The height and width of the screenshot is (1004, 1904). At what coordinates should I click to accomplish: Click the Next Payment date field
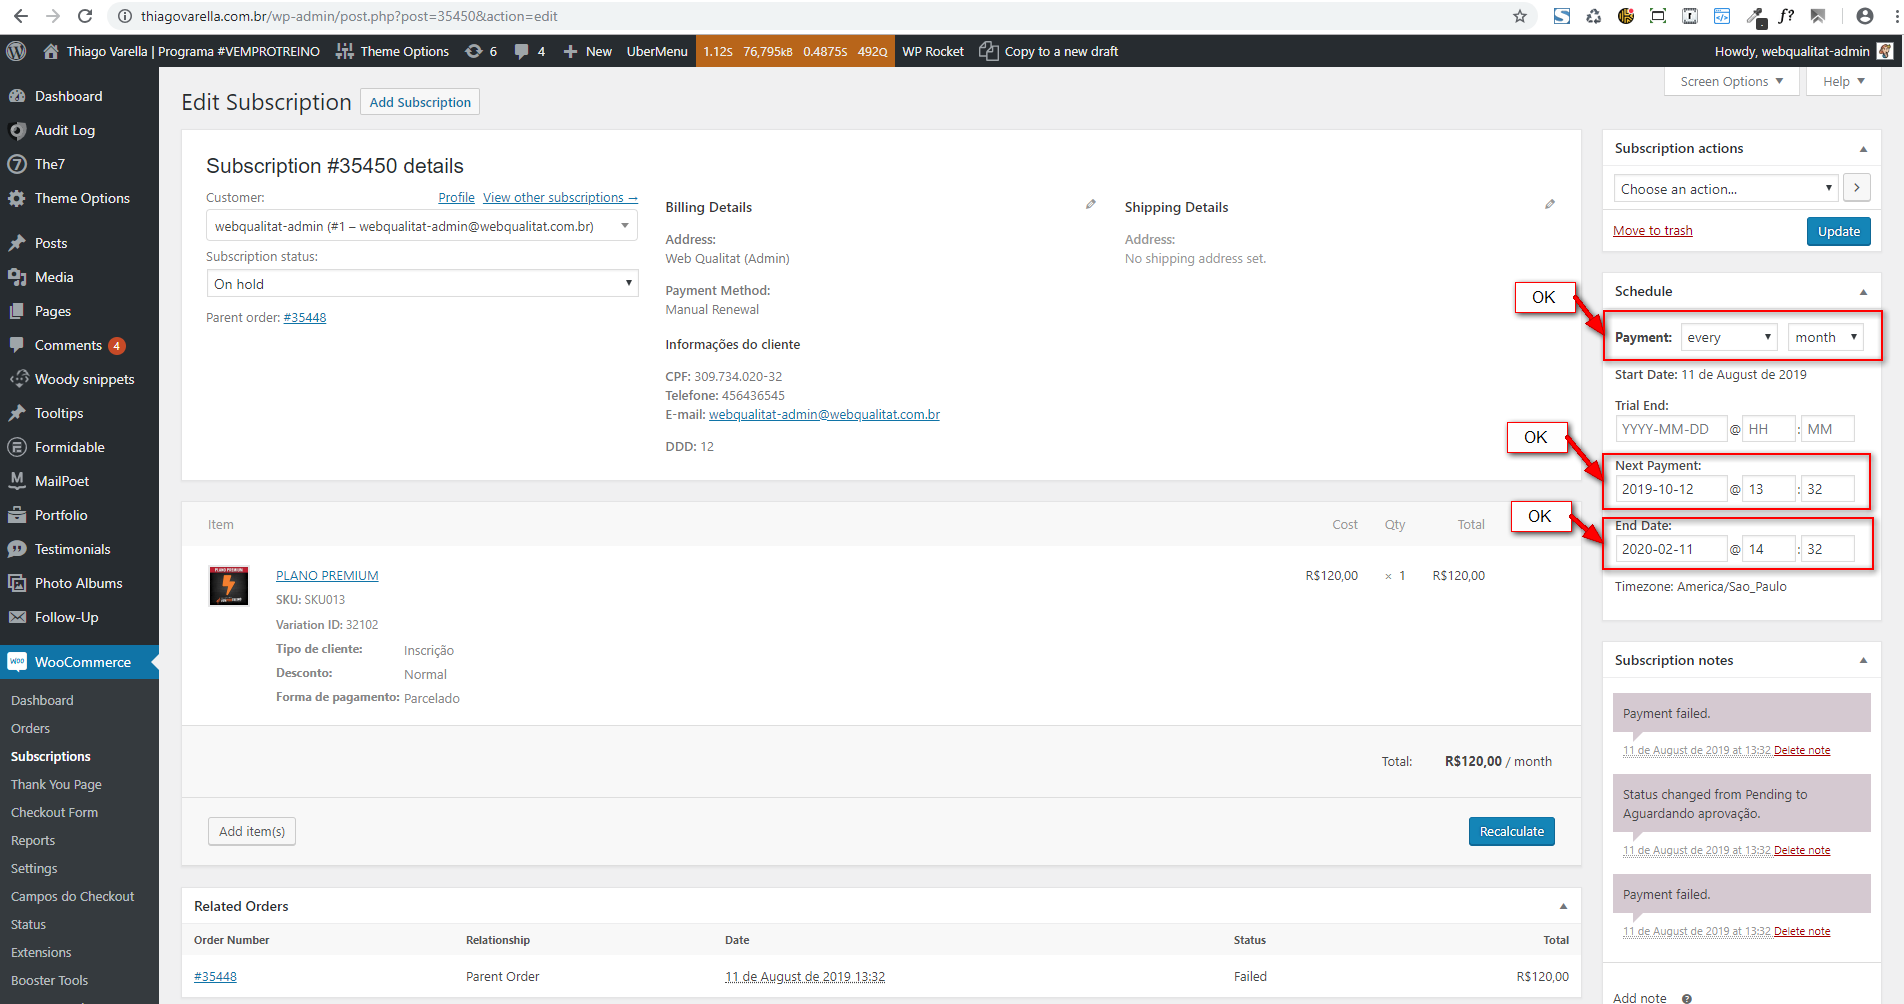tap(1671, 489)
